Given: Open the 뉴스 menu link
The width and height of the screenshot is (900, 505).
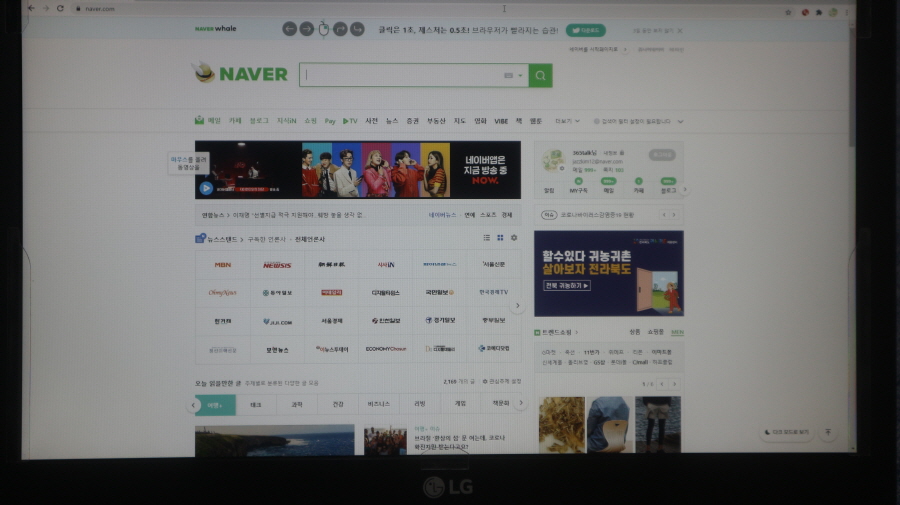Looking at the screenshot, I should coord(392,121).
